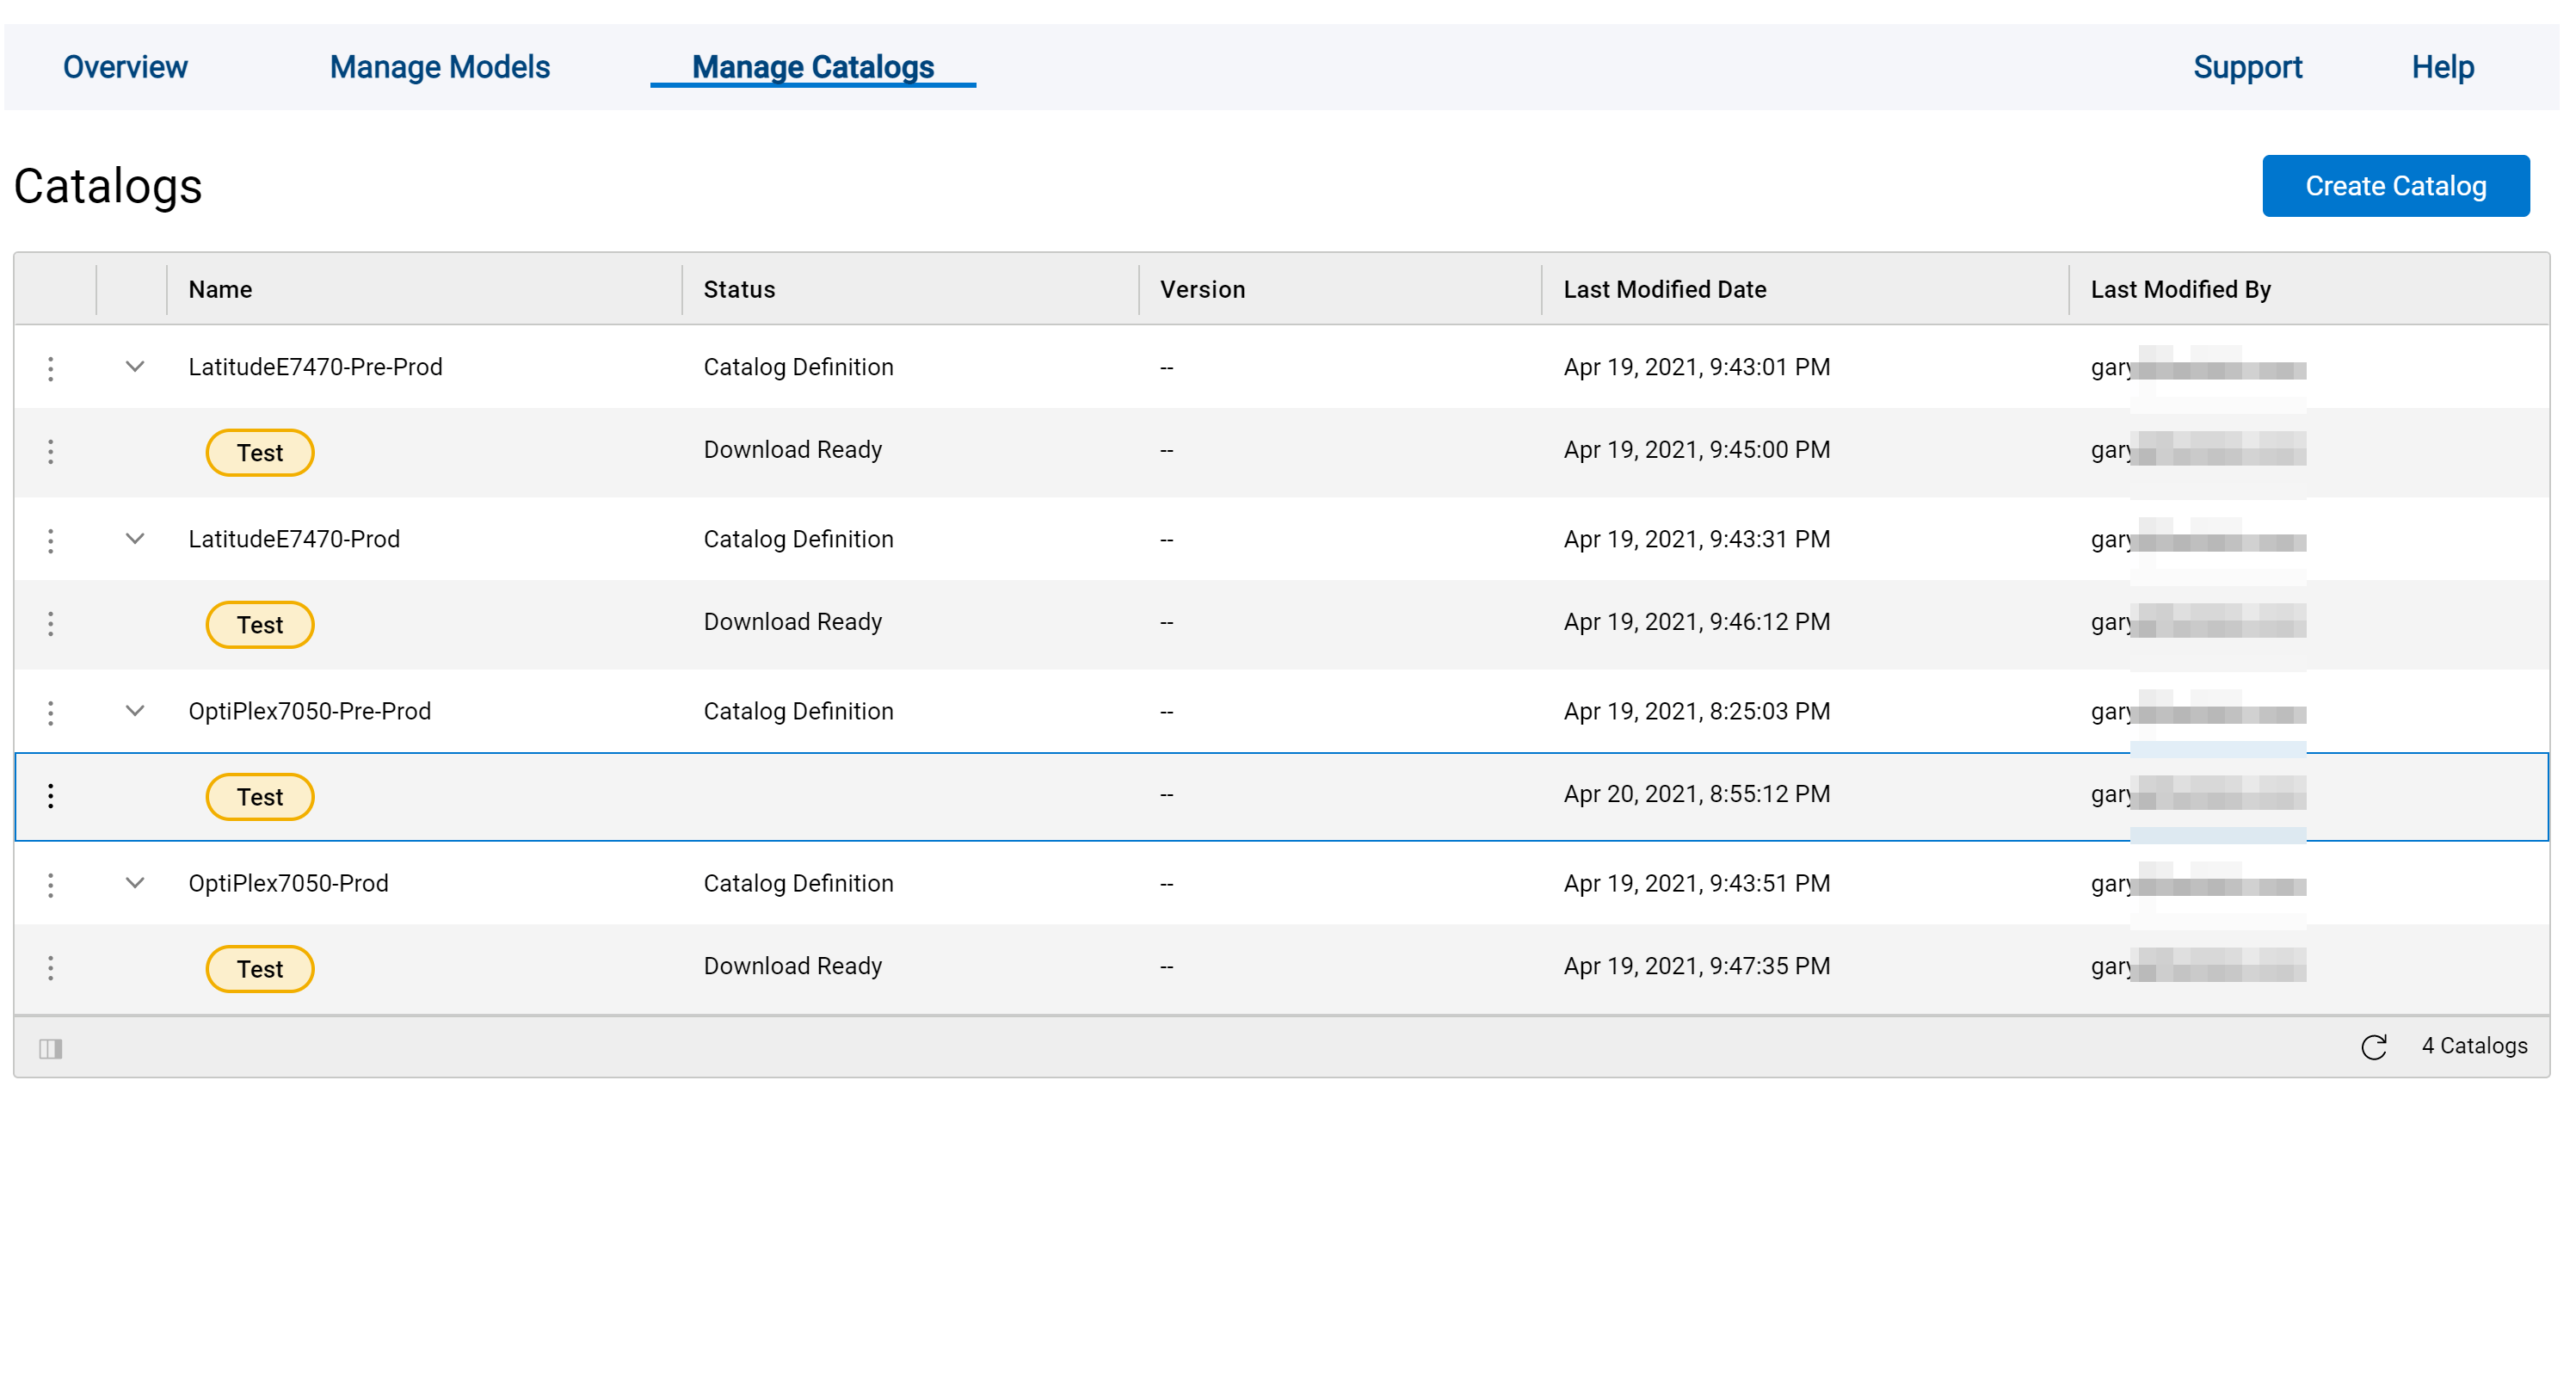Image resolution: width=2576 pixels, height=1383 pixels.
Task: Collapse the LatitudeE7470-Prod catalog row
Action: click(x=134, y=539)
